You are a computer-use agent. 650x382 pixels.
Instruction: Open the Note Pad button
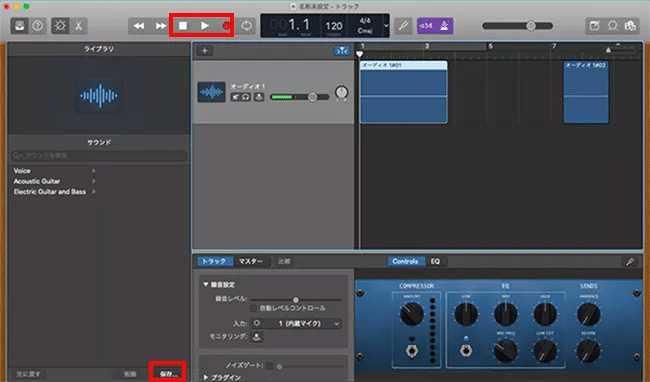(594, 26)
